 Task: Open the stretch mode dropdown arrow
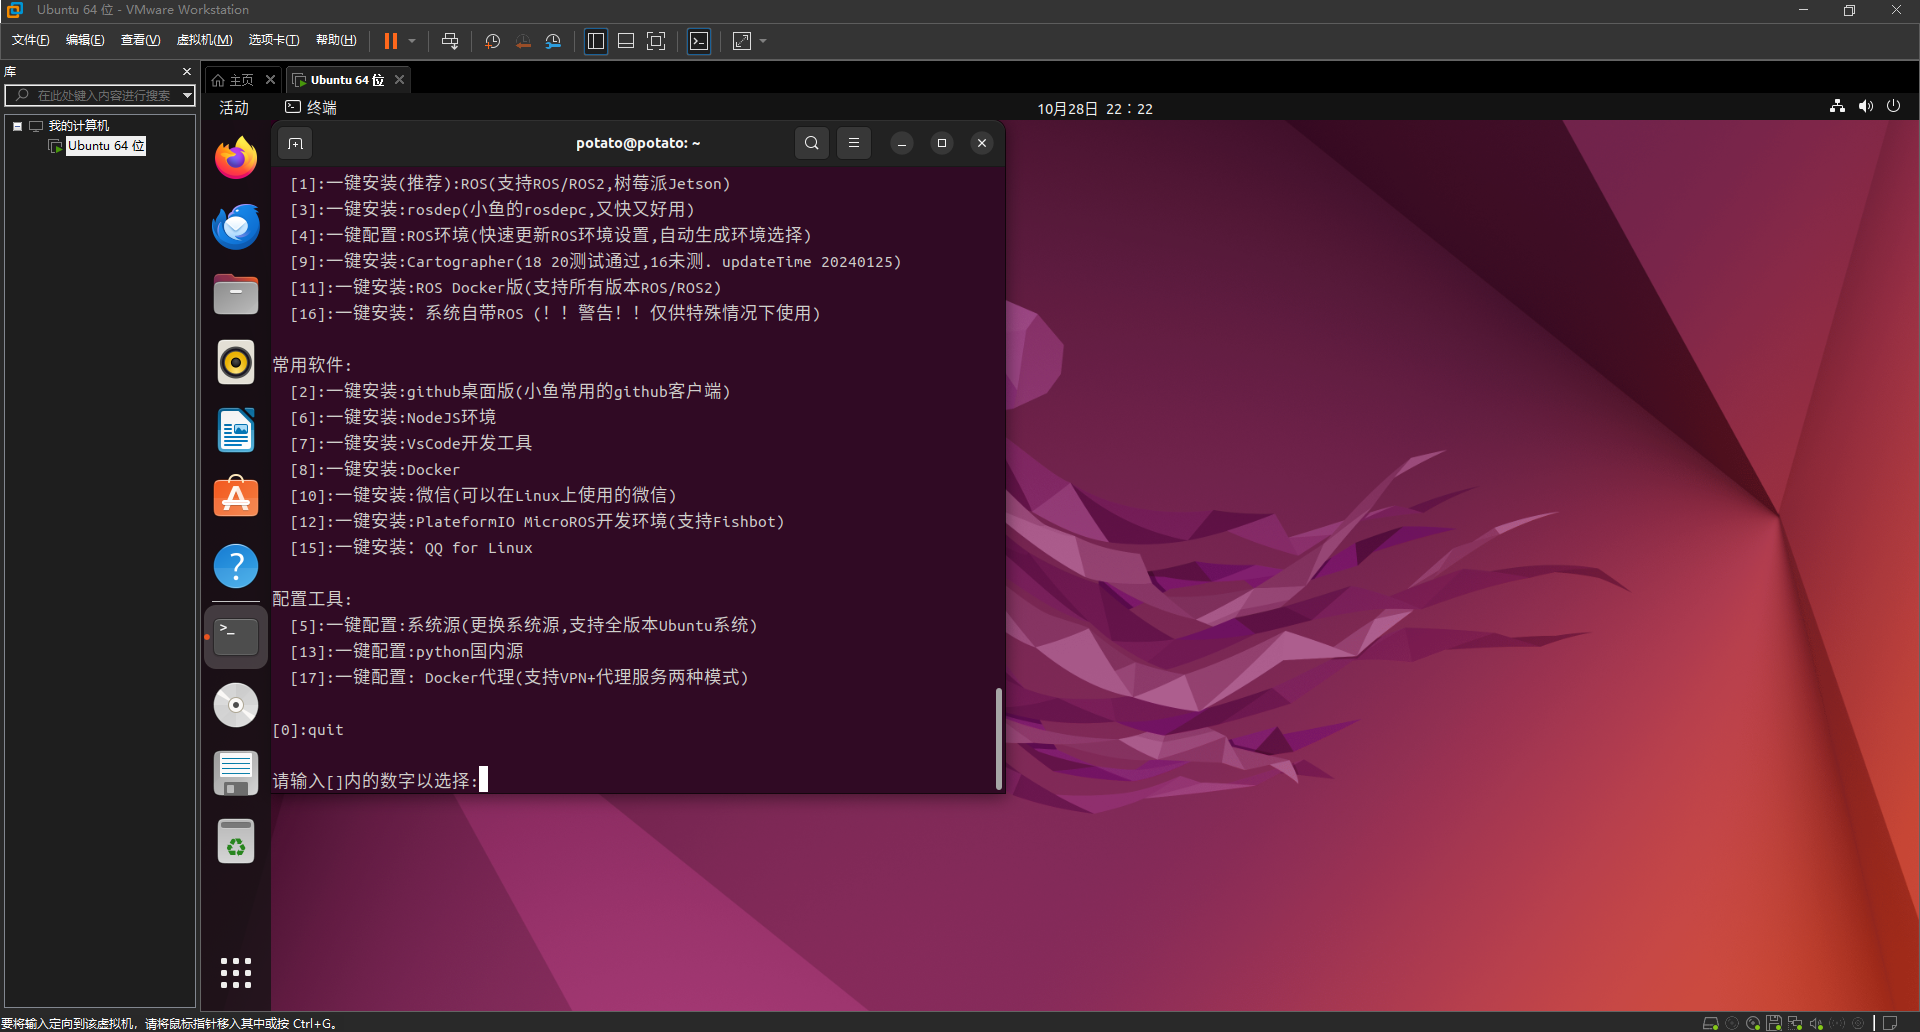click(x=761, y=41)
